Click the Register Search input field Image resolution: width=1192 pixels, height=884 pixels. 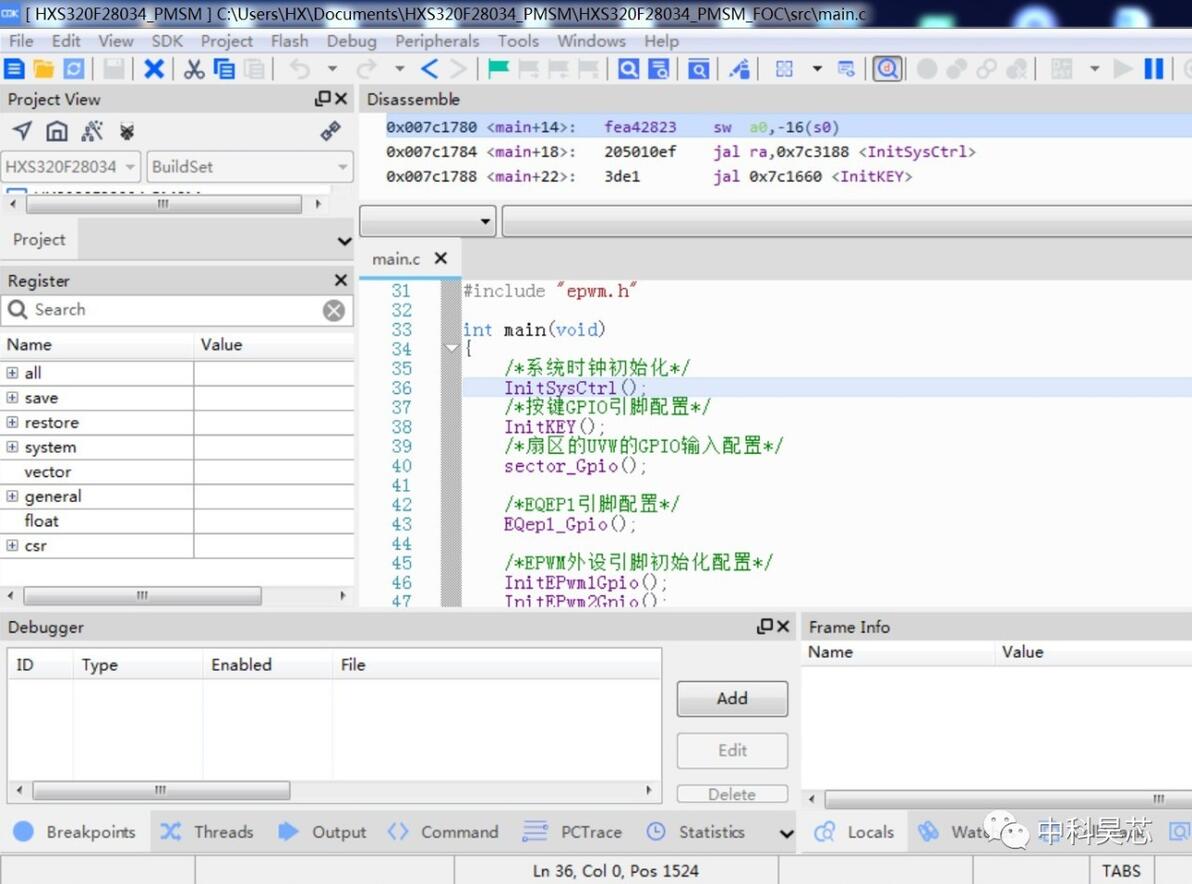click(175, 310)
